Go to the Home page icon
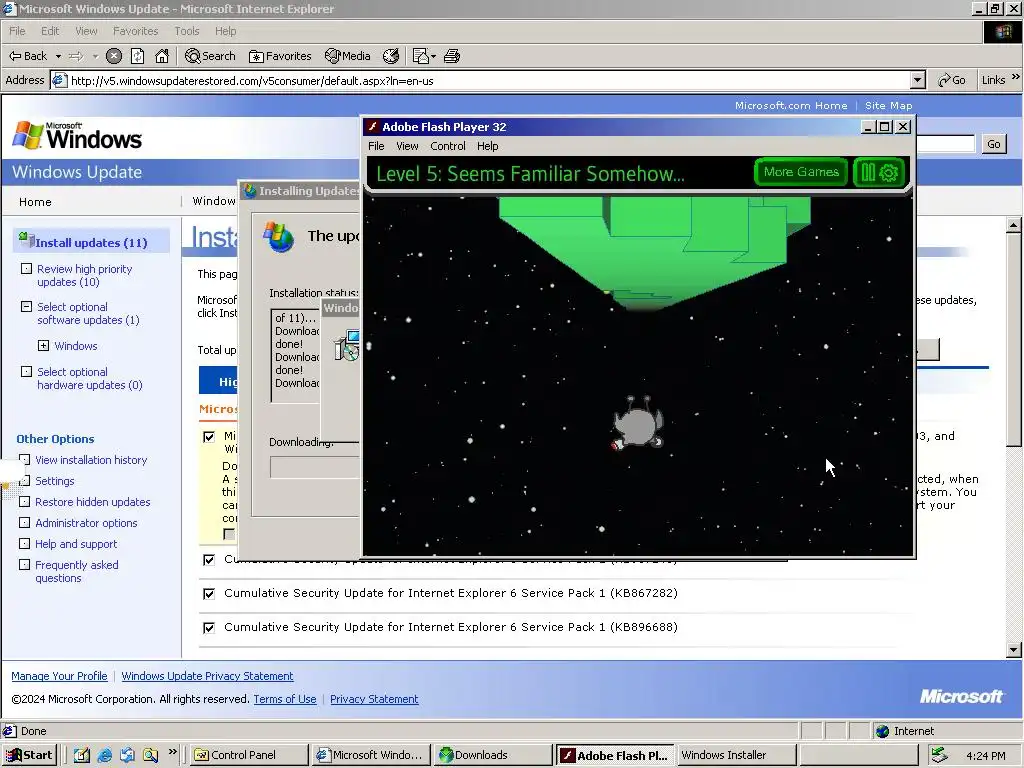This screenshot has width=1024, height=768. pyautogui.click(x=162, y=56)
